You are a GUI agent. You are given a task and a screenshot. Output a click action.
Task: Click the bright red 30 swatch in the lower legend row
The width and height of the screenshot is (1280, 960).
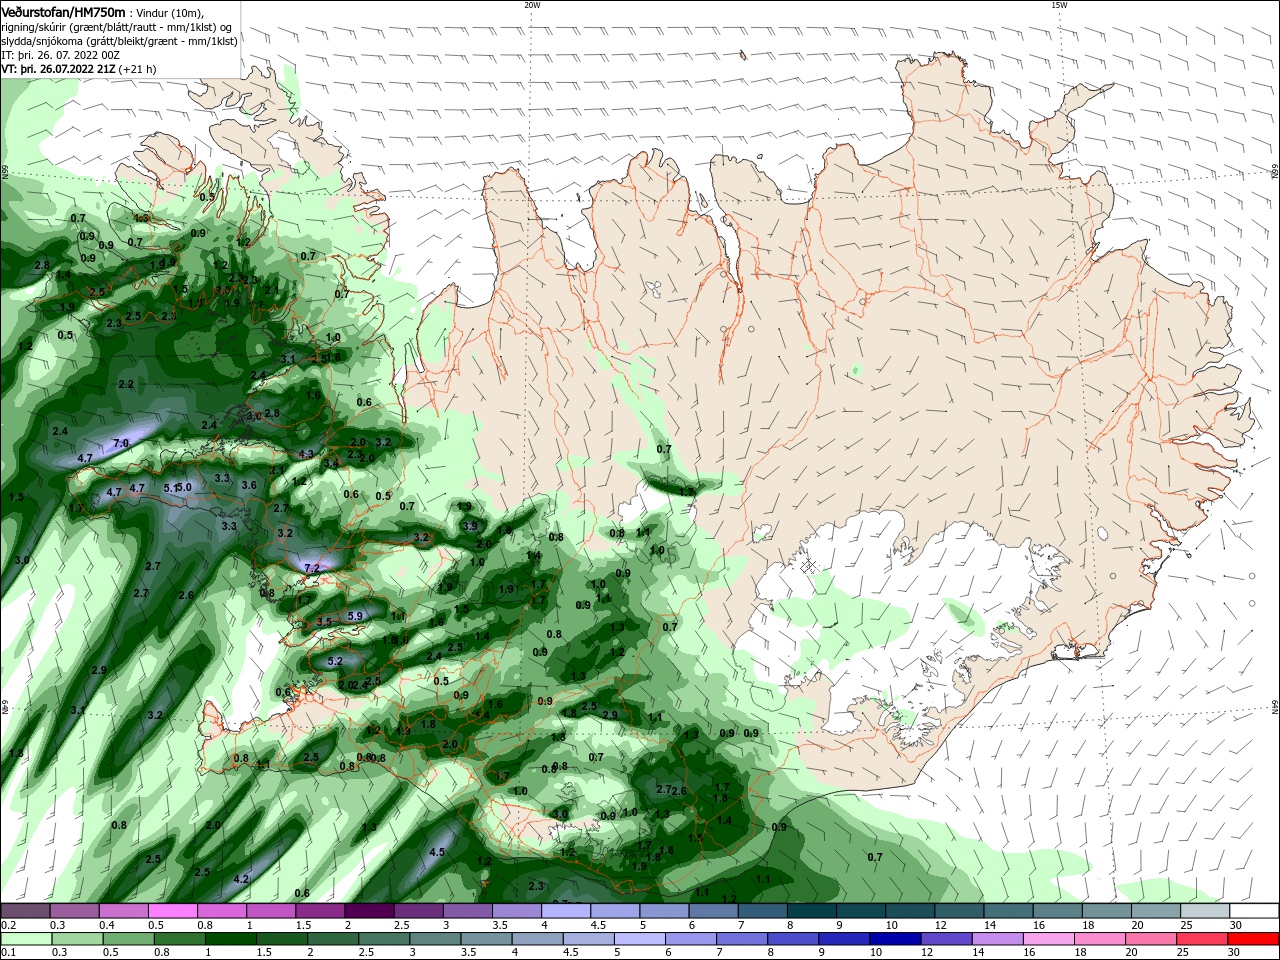[x=1254, y=939]
